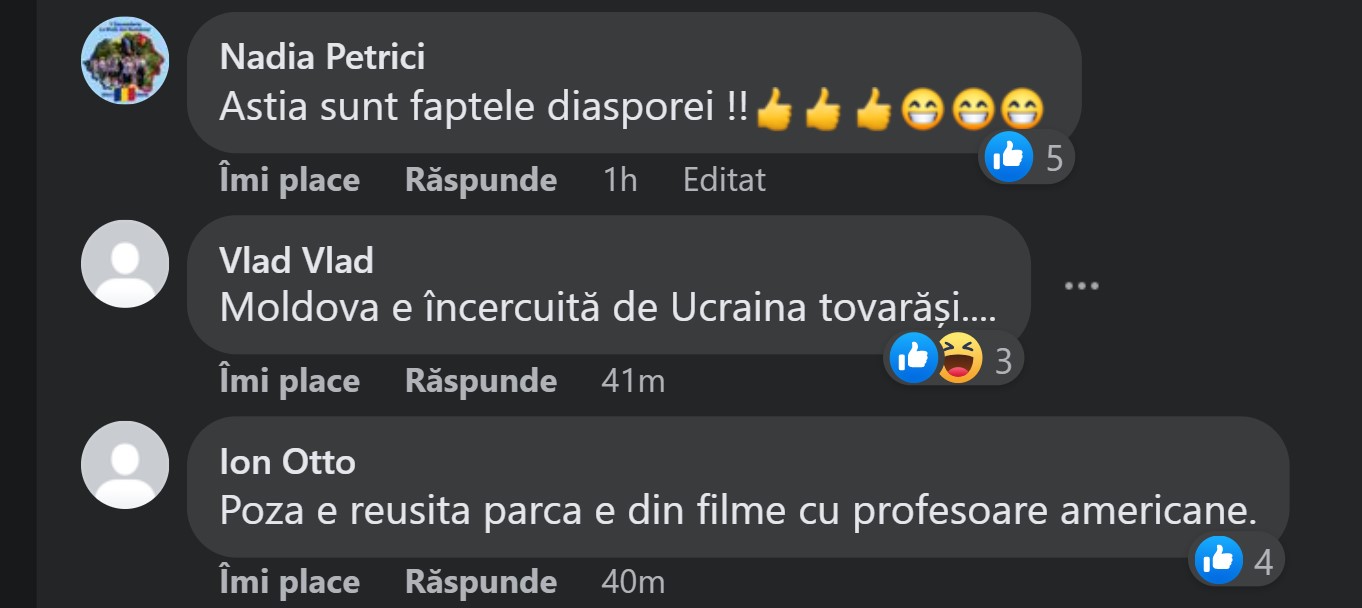This screenshot has height=608, width=1362.
Task: Click Răspunde under Ion Otto's comment
Action: [x=481, y=582]
